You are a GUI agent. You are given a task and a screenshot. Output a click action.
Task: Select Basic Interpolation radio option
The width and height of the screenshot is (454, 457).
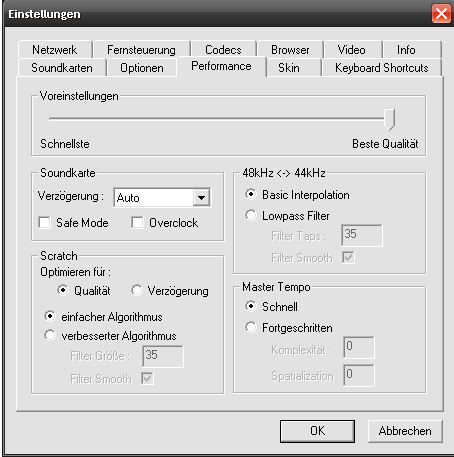[x=251, y=194]
